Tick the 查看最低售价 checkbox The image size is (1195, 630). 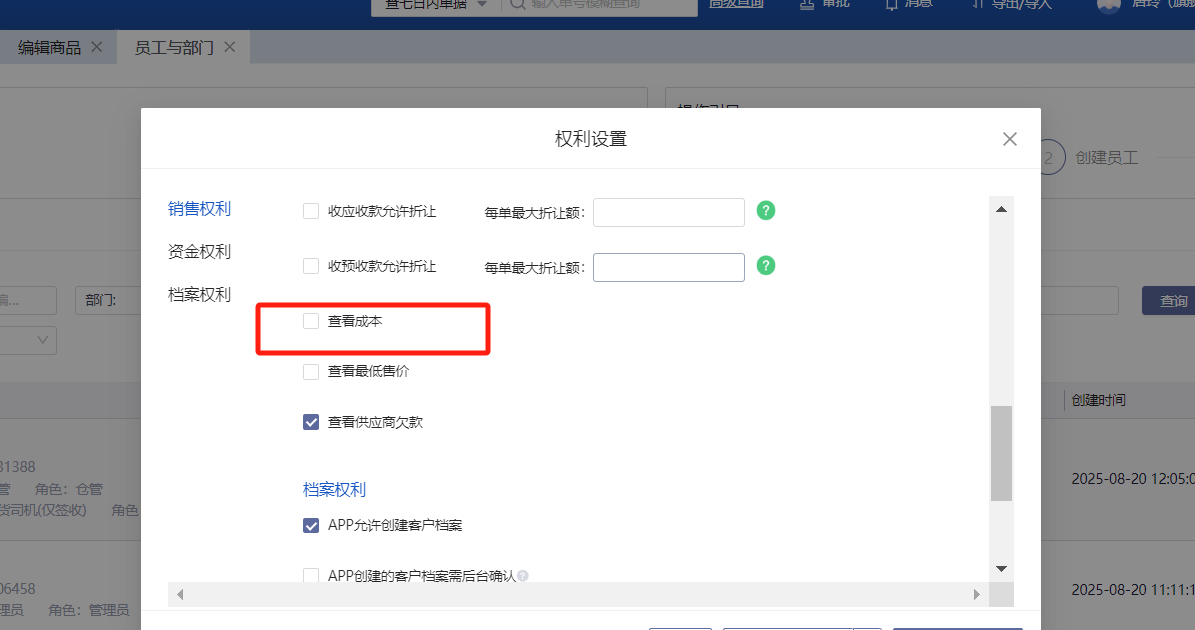[x=311, y=372]
